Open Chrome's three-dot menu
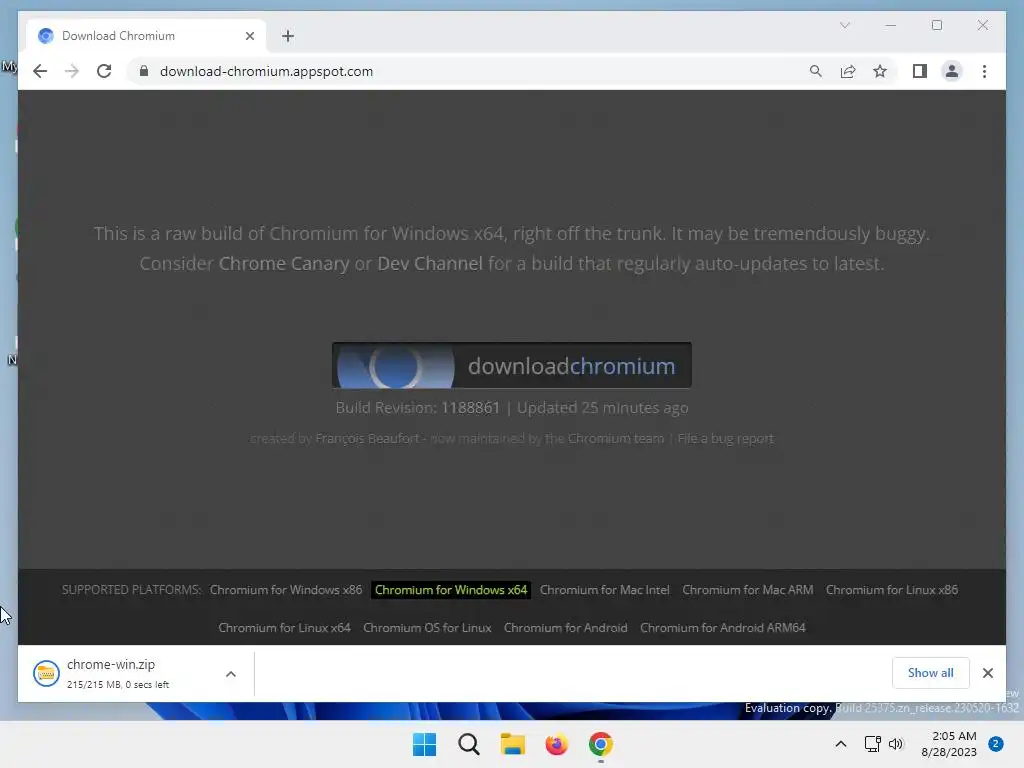Viewport: 1024px width, 768px height. pyautogui.click(x=984, y=71)
